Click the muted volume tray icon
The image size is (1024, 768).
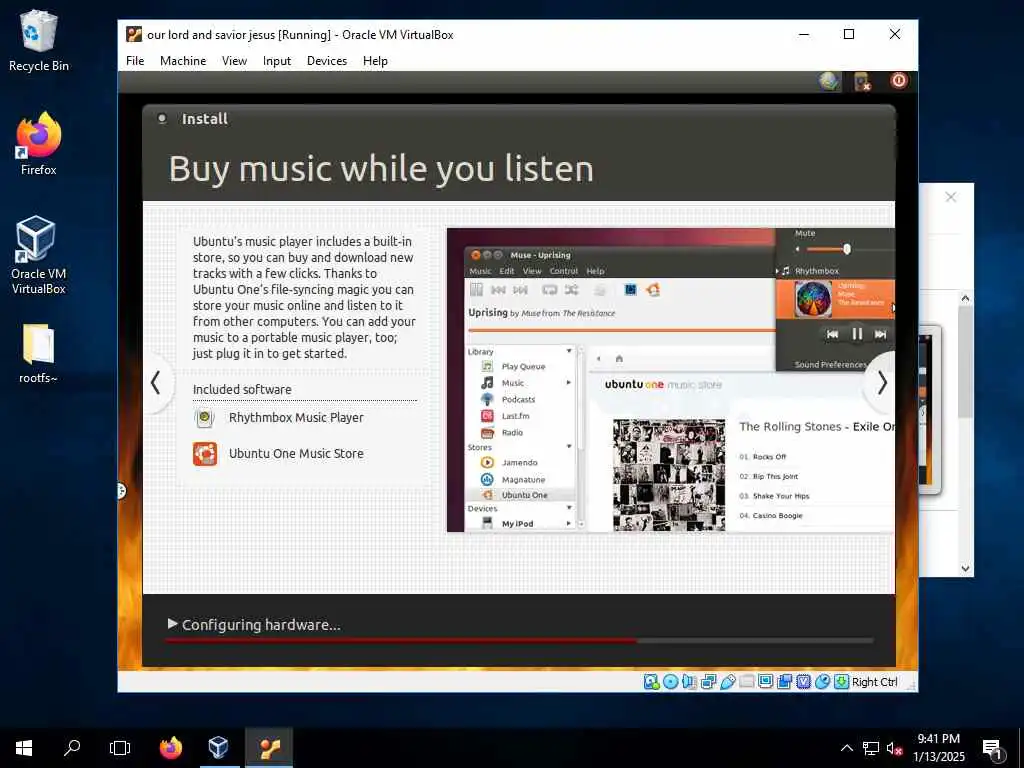pos(894,748)
